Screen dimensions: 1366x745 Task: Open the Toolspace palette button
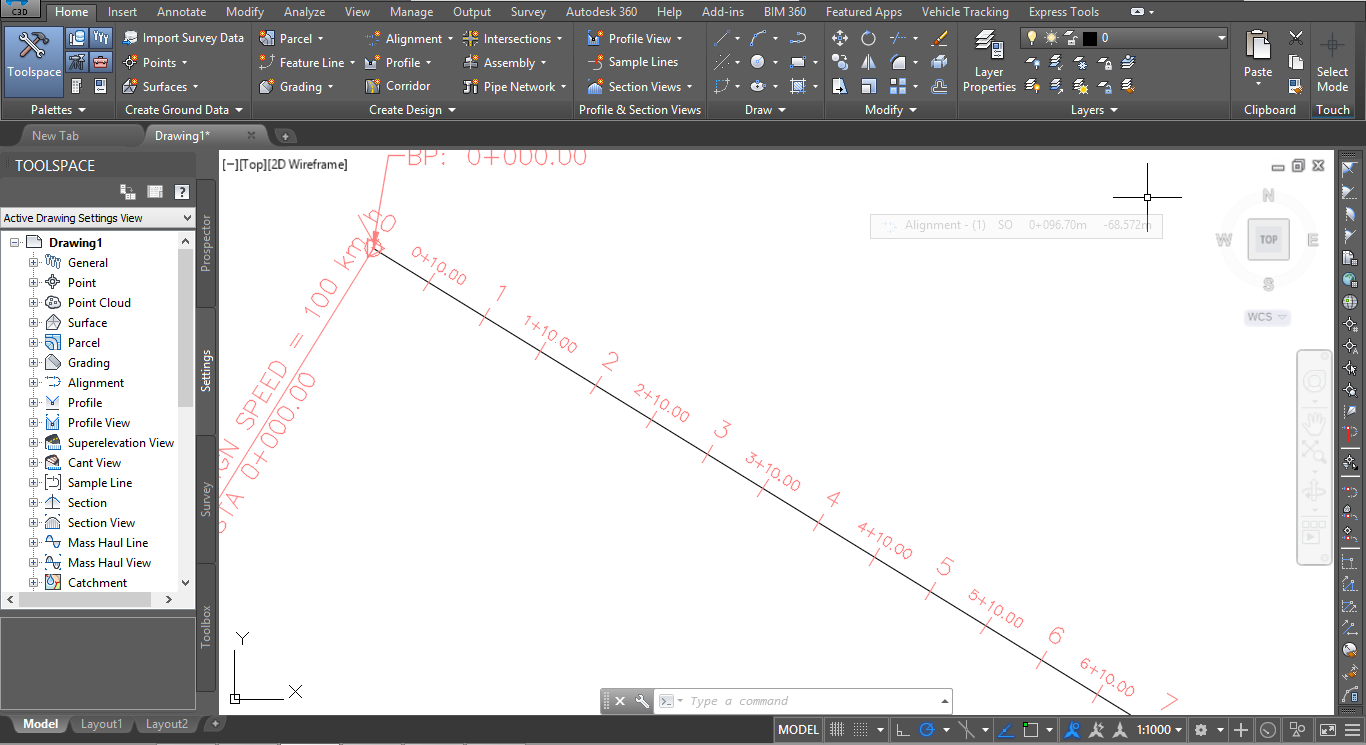pyautogui.click(x=34, y=60)
